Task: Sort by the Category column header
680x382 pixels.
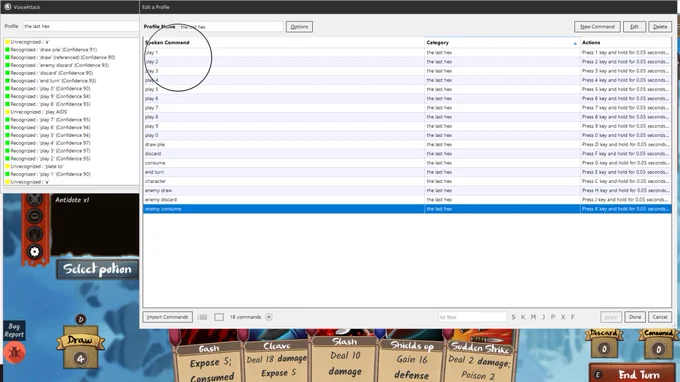Action: click(x=502, y=42)
